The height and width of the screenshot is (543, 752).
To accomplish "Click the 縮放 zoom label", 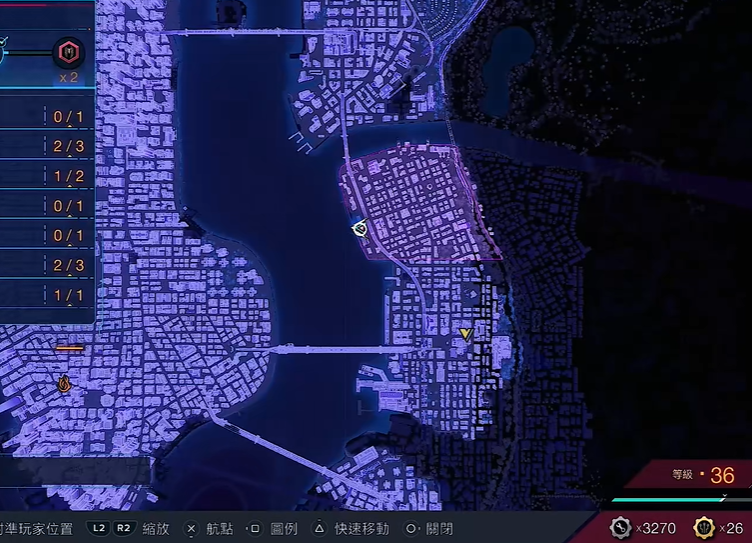I will 156,529.
